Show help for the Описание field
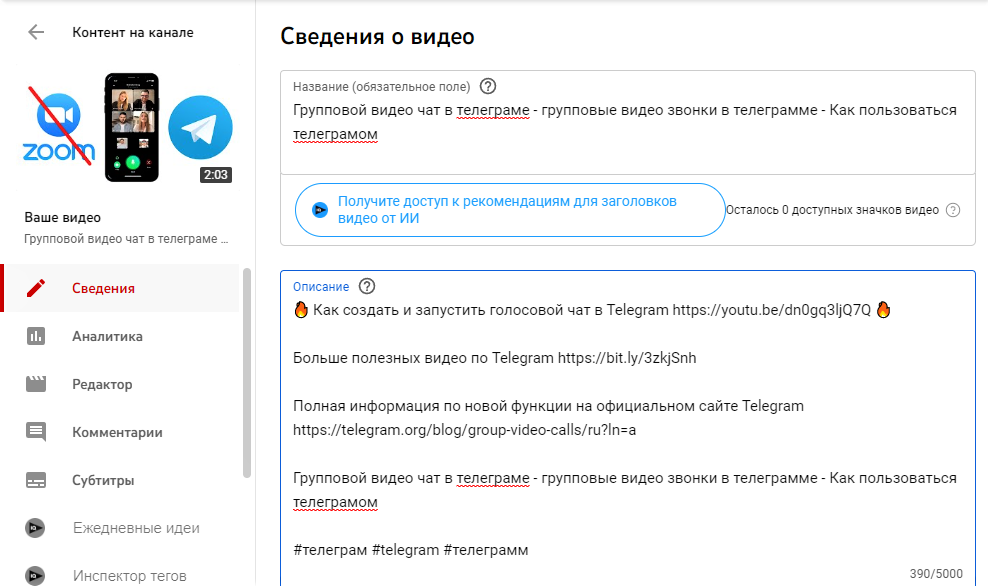The image size is (988, 586). point(367,286)
